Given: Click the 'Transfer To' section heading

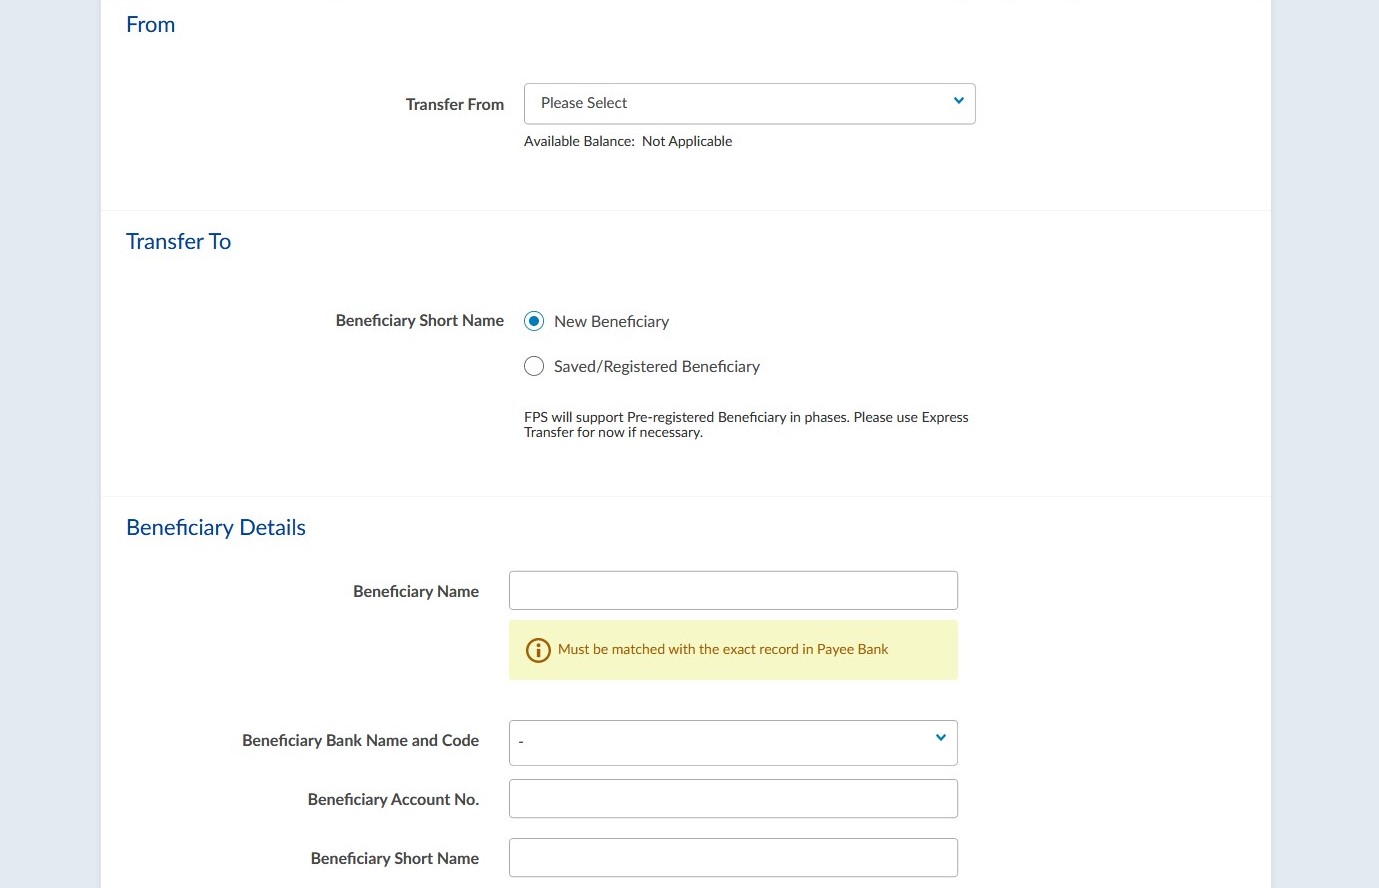Looking at the screenshot, I should (178, 242).
